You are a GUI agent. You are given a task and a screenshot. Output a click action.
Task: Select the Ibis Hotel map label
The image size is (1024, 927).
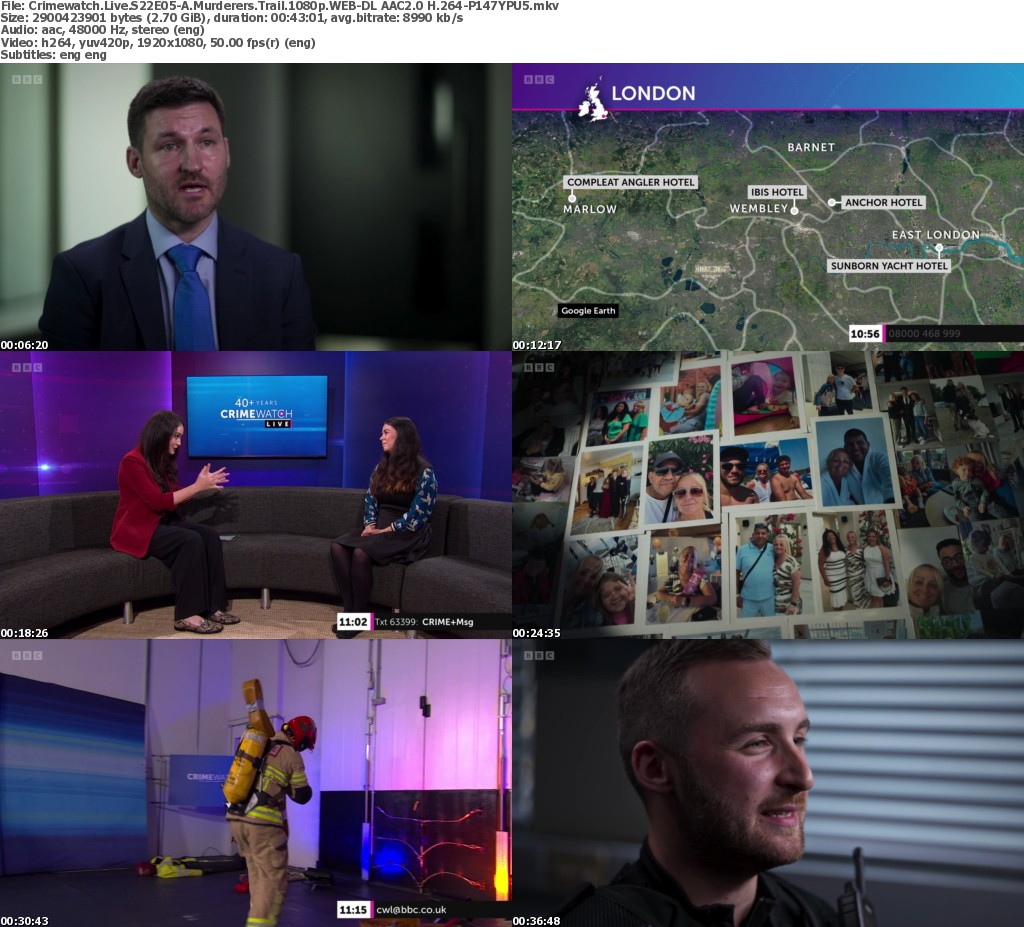tap(777, 192)
